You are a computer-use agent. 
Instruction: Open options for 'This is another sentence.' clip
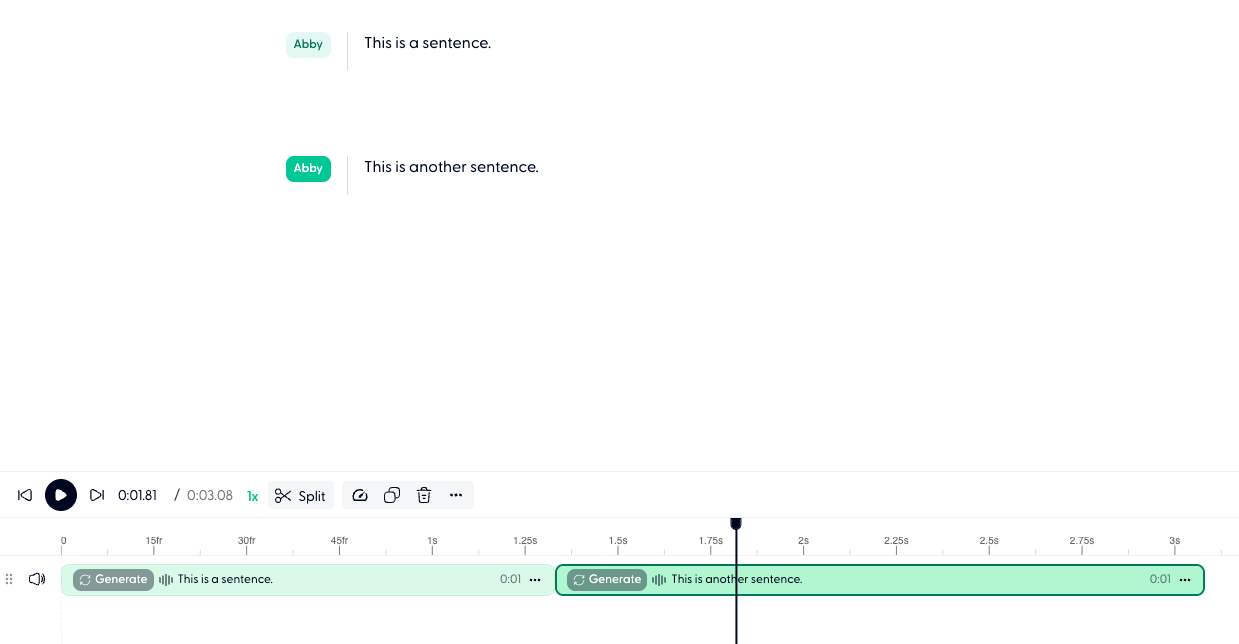point(1185,579)
